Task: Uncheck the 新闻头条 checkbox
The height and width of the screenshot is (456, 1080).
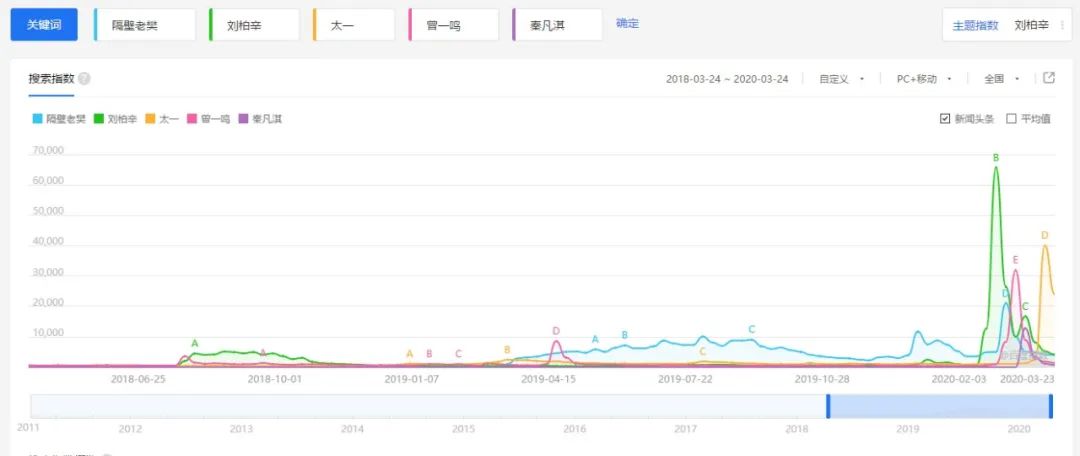Action: click(945, 119)
